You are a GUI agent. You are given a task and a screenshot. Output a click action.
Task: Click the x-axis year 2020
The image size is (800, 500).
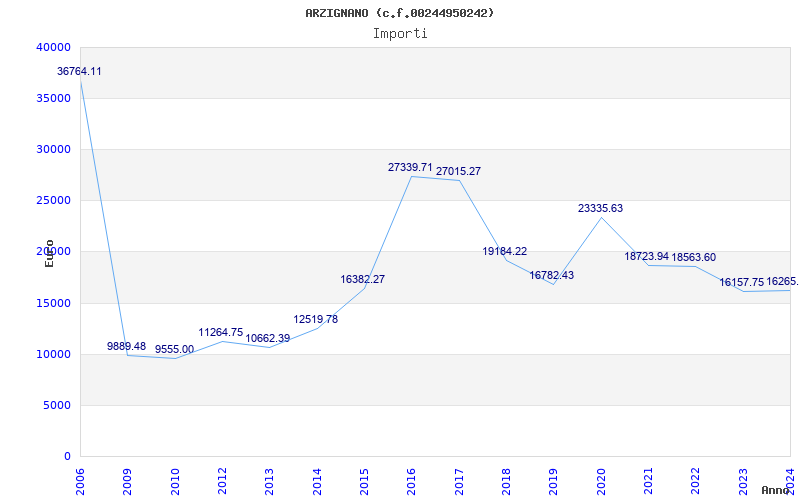(x=601, y=482)
